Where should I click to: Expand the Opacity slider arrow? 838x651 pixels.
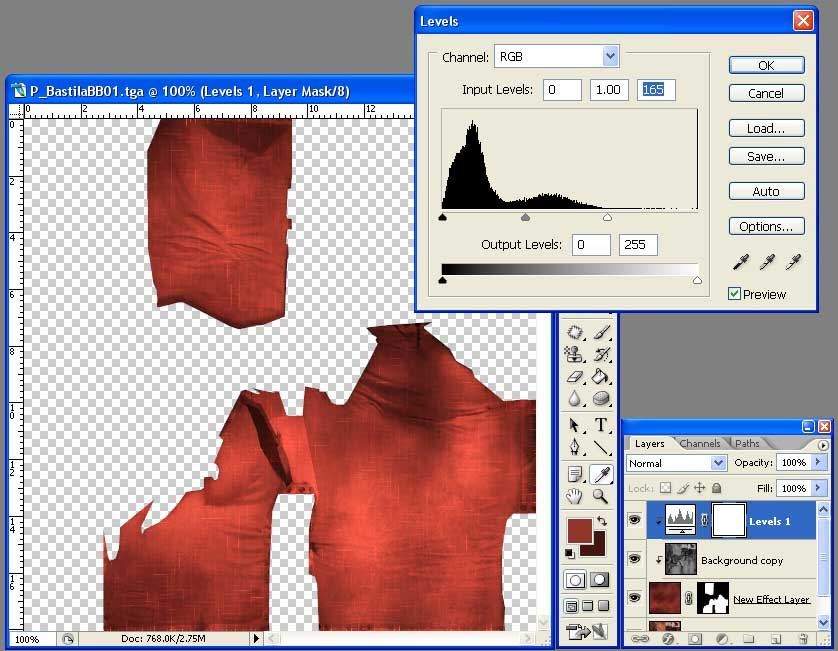pos(820,463)
